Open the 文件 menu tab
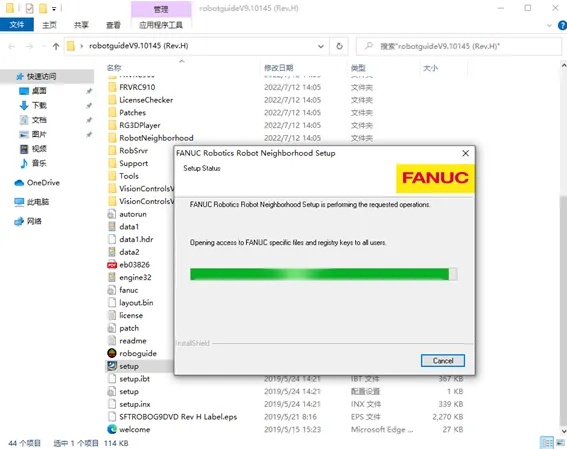 [17, 25]
